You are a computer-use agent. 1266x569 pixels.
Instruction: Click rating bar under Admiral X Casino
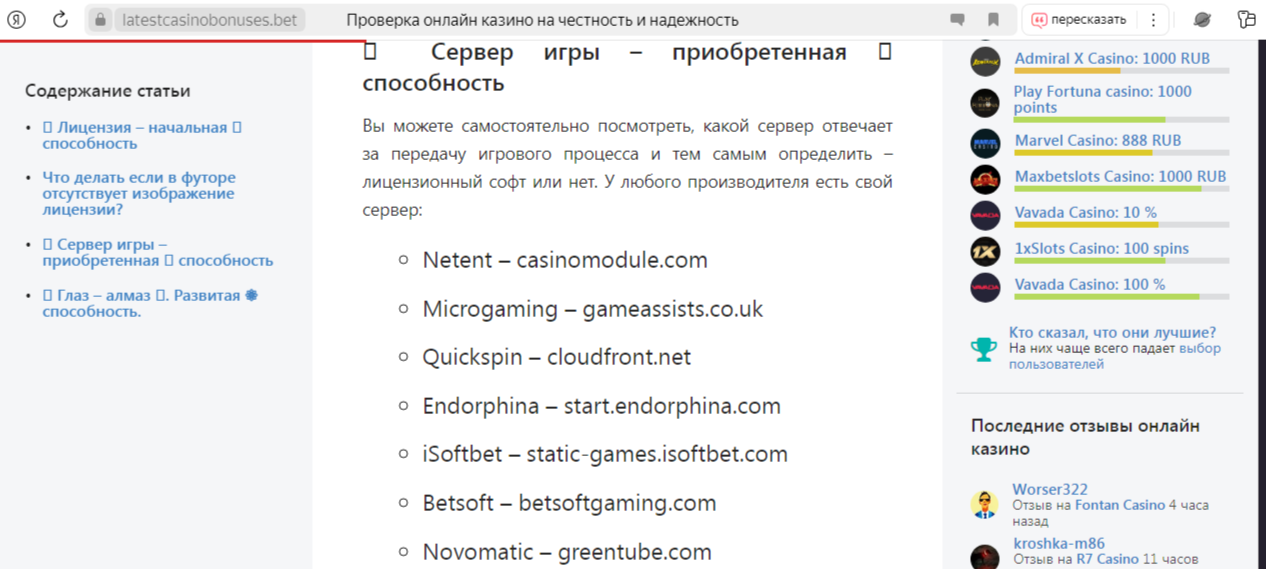point(1122,71)
